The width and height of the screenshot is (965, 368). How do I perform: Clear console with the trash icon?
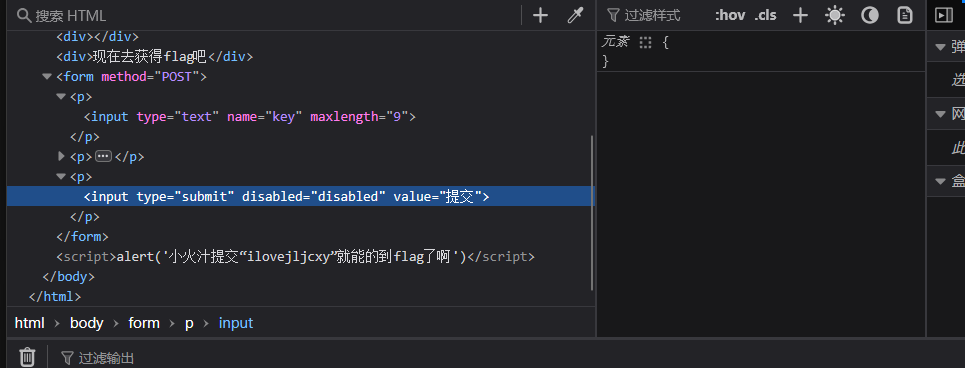pyautogui.click(x=27, y=357)
